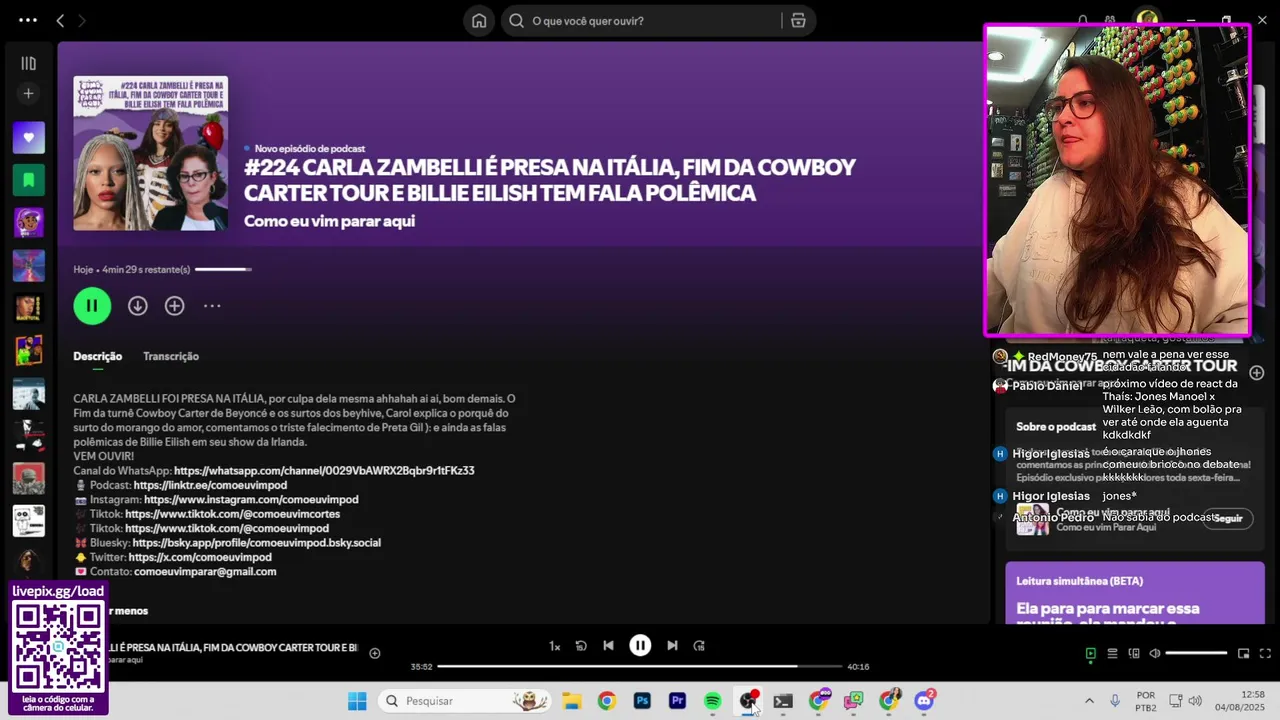Viewport: 1280px width, 720px height.
Task: Click the episode cover art
Action: (150, 153)
